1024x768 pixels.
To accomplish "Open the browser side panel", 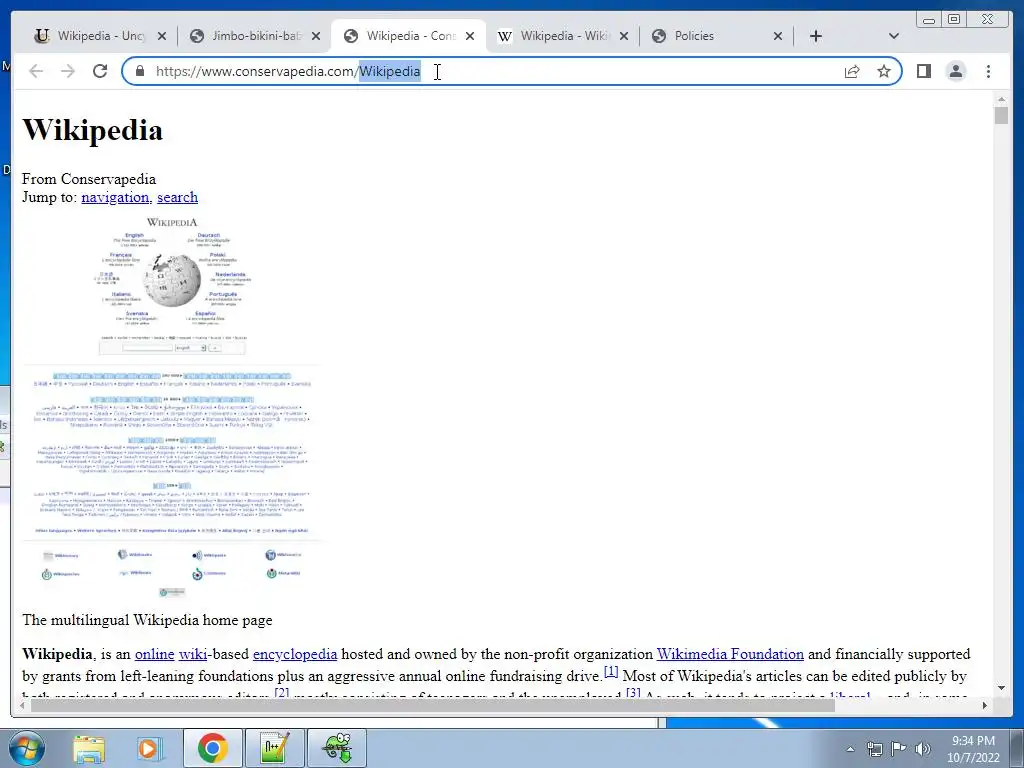I will (x=923, y=71).
